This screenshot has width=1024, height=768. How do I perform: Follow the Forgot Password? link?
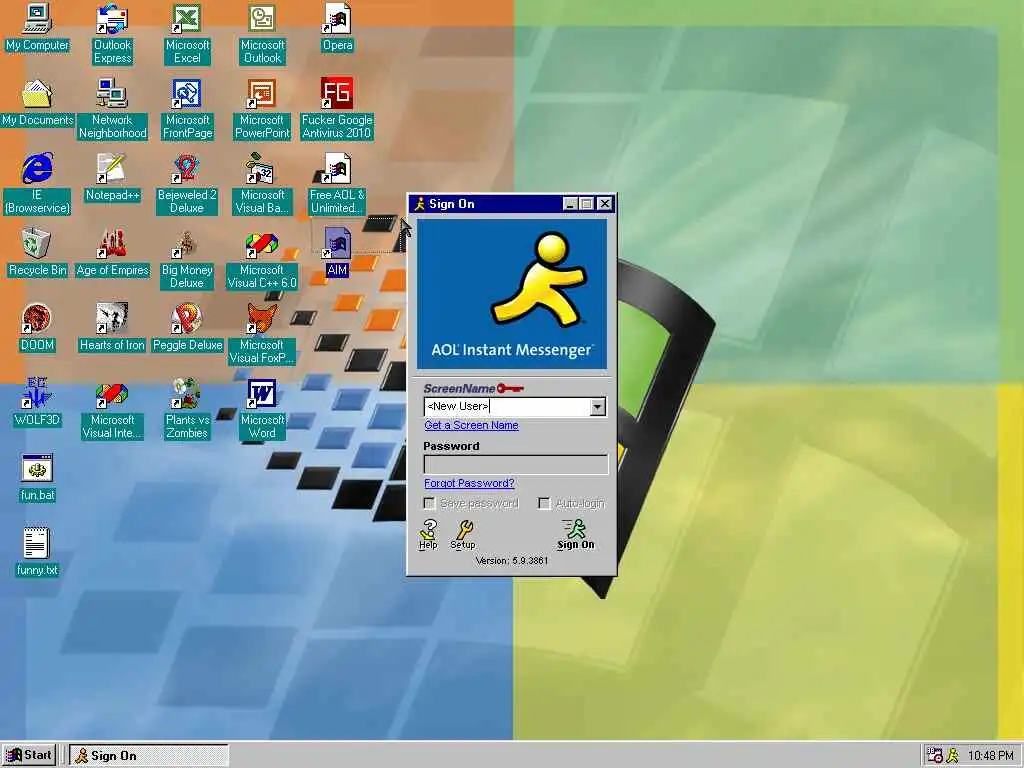(469, 483)
